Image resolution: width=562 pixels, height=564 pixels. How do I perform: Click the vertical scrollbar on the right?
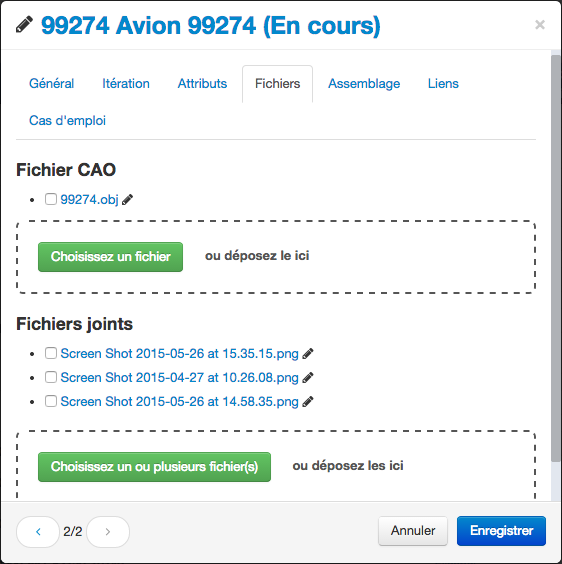click(x=556, y=258)
